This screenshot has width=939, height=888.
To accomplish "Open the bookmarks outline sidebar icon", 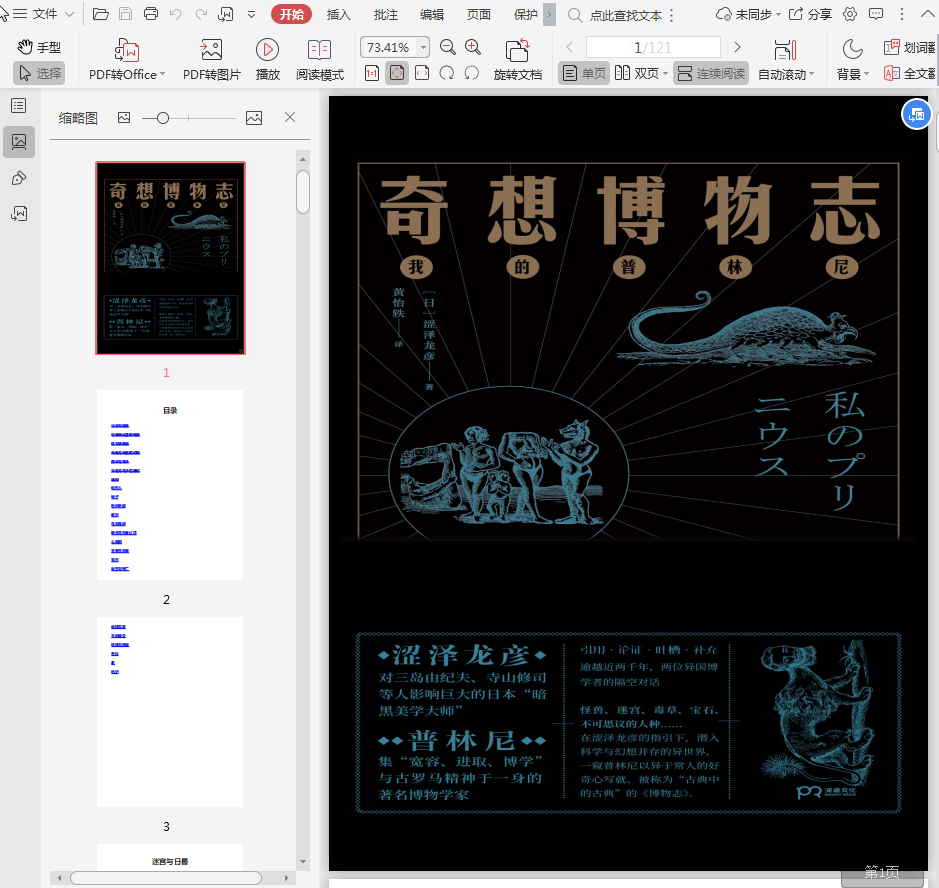I will click(x=18, y=105).
